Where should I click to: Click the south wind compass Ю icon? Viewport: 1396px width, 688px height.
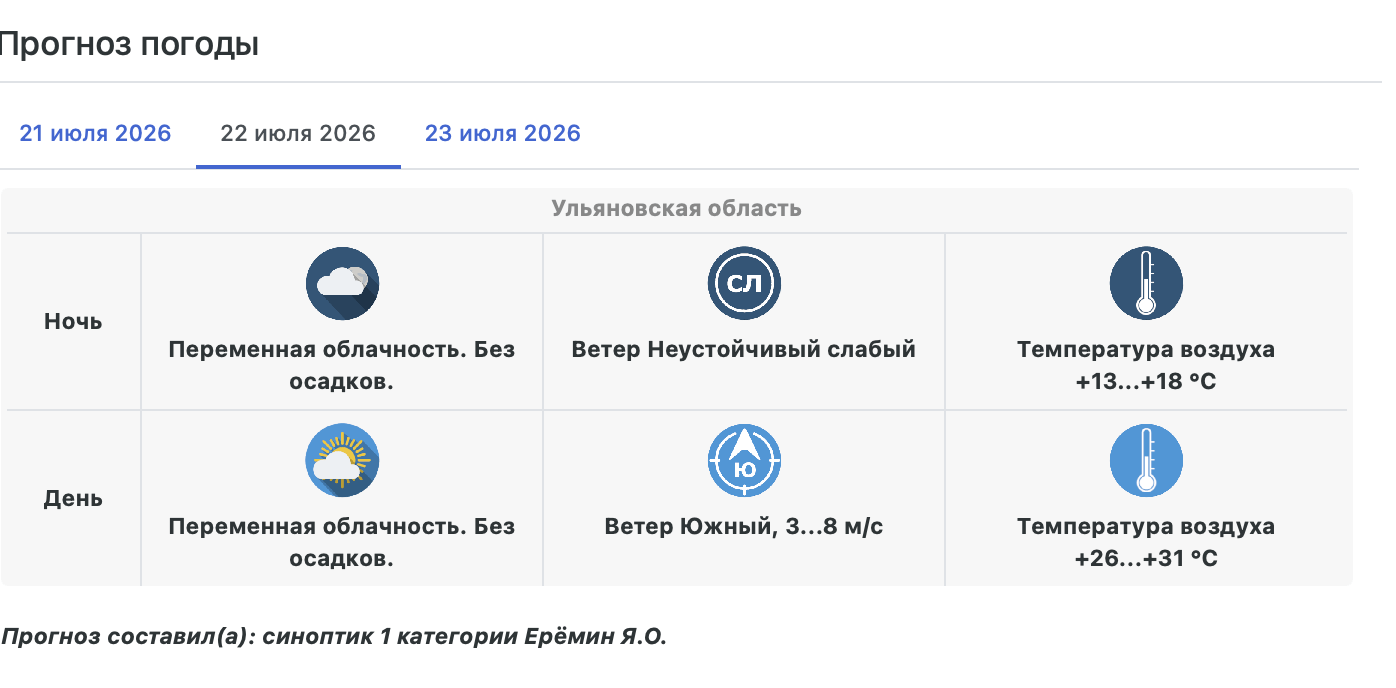744,461
